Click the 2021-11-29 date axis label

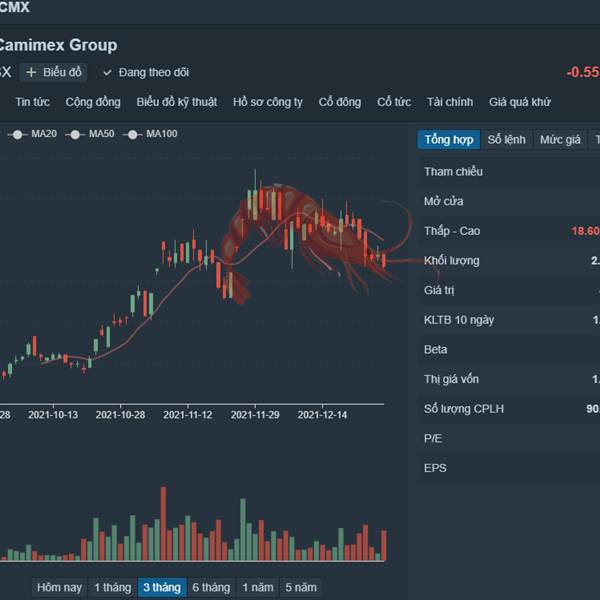(x=255, y=415)
